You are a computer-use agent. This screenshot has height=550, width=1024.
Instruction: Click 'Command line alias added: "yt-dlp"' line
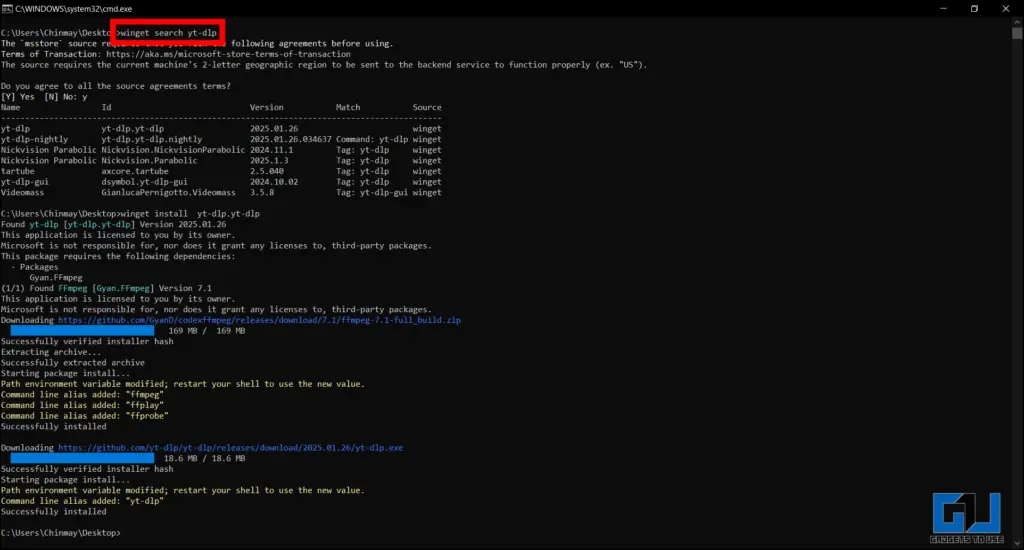click(x=82, y=501)
